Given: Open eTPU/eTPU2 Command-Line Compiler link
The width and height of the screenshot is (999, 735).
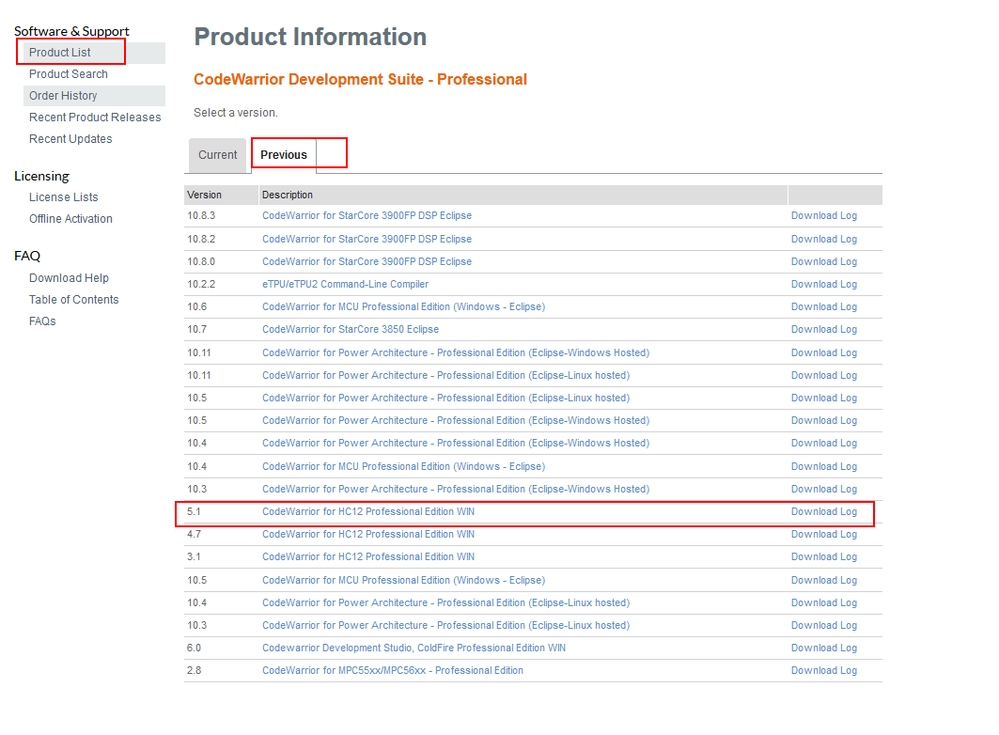Looking at the screenshot, I should (345, 284).
